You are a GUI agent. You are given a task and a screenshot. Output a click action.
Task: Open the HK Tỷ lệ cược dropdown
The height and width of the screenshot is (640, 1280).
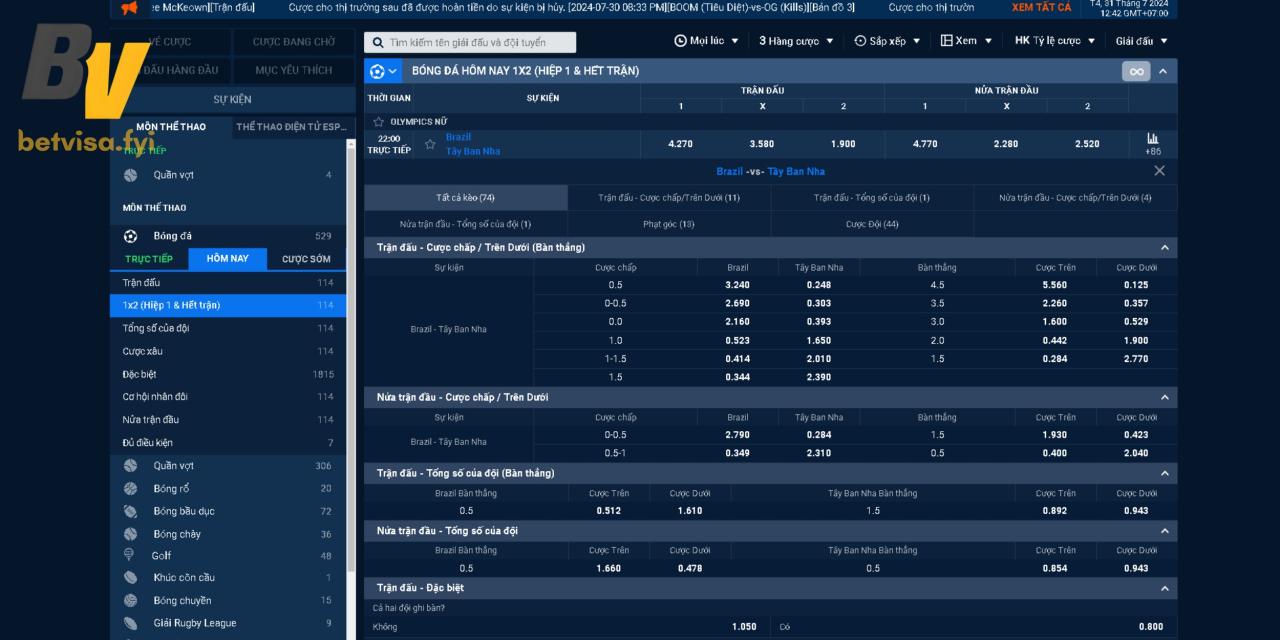[x=1054, y=41]
